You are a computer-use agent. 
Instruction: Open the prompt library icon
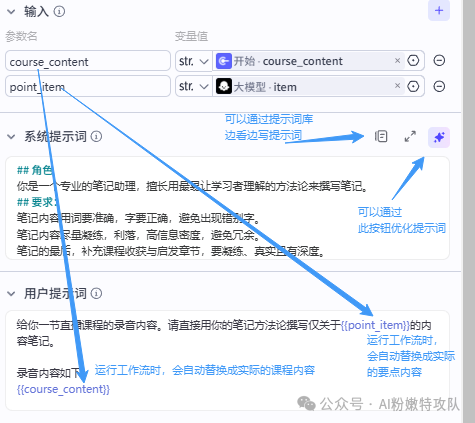381,136
